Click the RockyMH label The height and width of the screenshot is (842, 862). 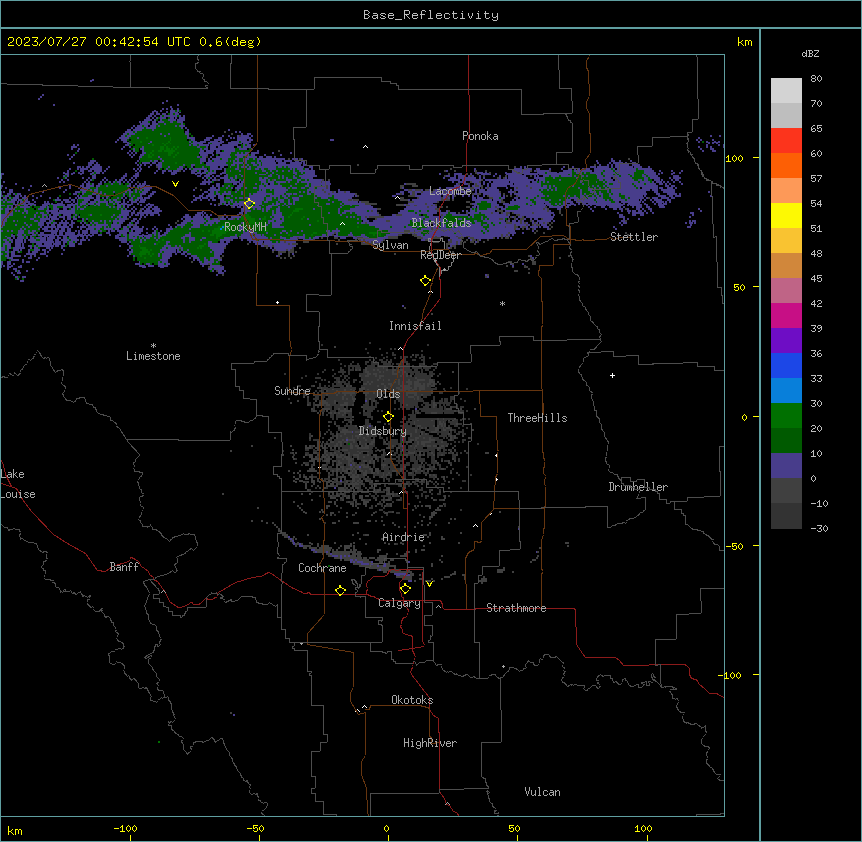click(245, 226)
